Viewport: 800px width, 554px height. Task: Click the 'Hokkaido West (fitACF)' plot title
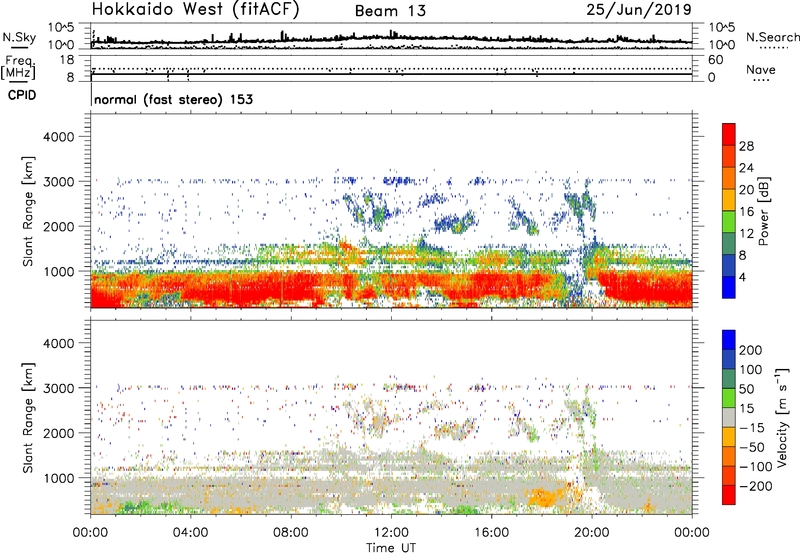(x=195, y=10)
